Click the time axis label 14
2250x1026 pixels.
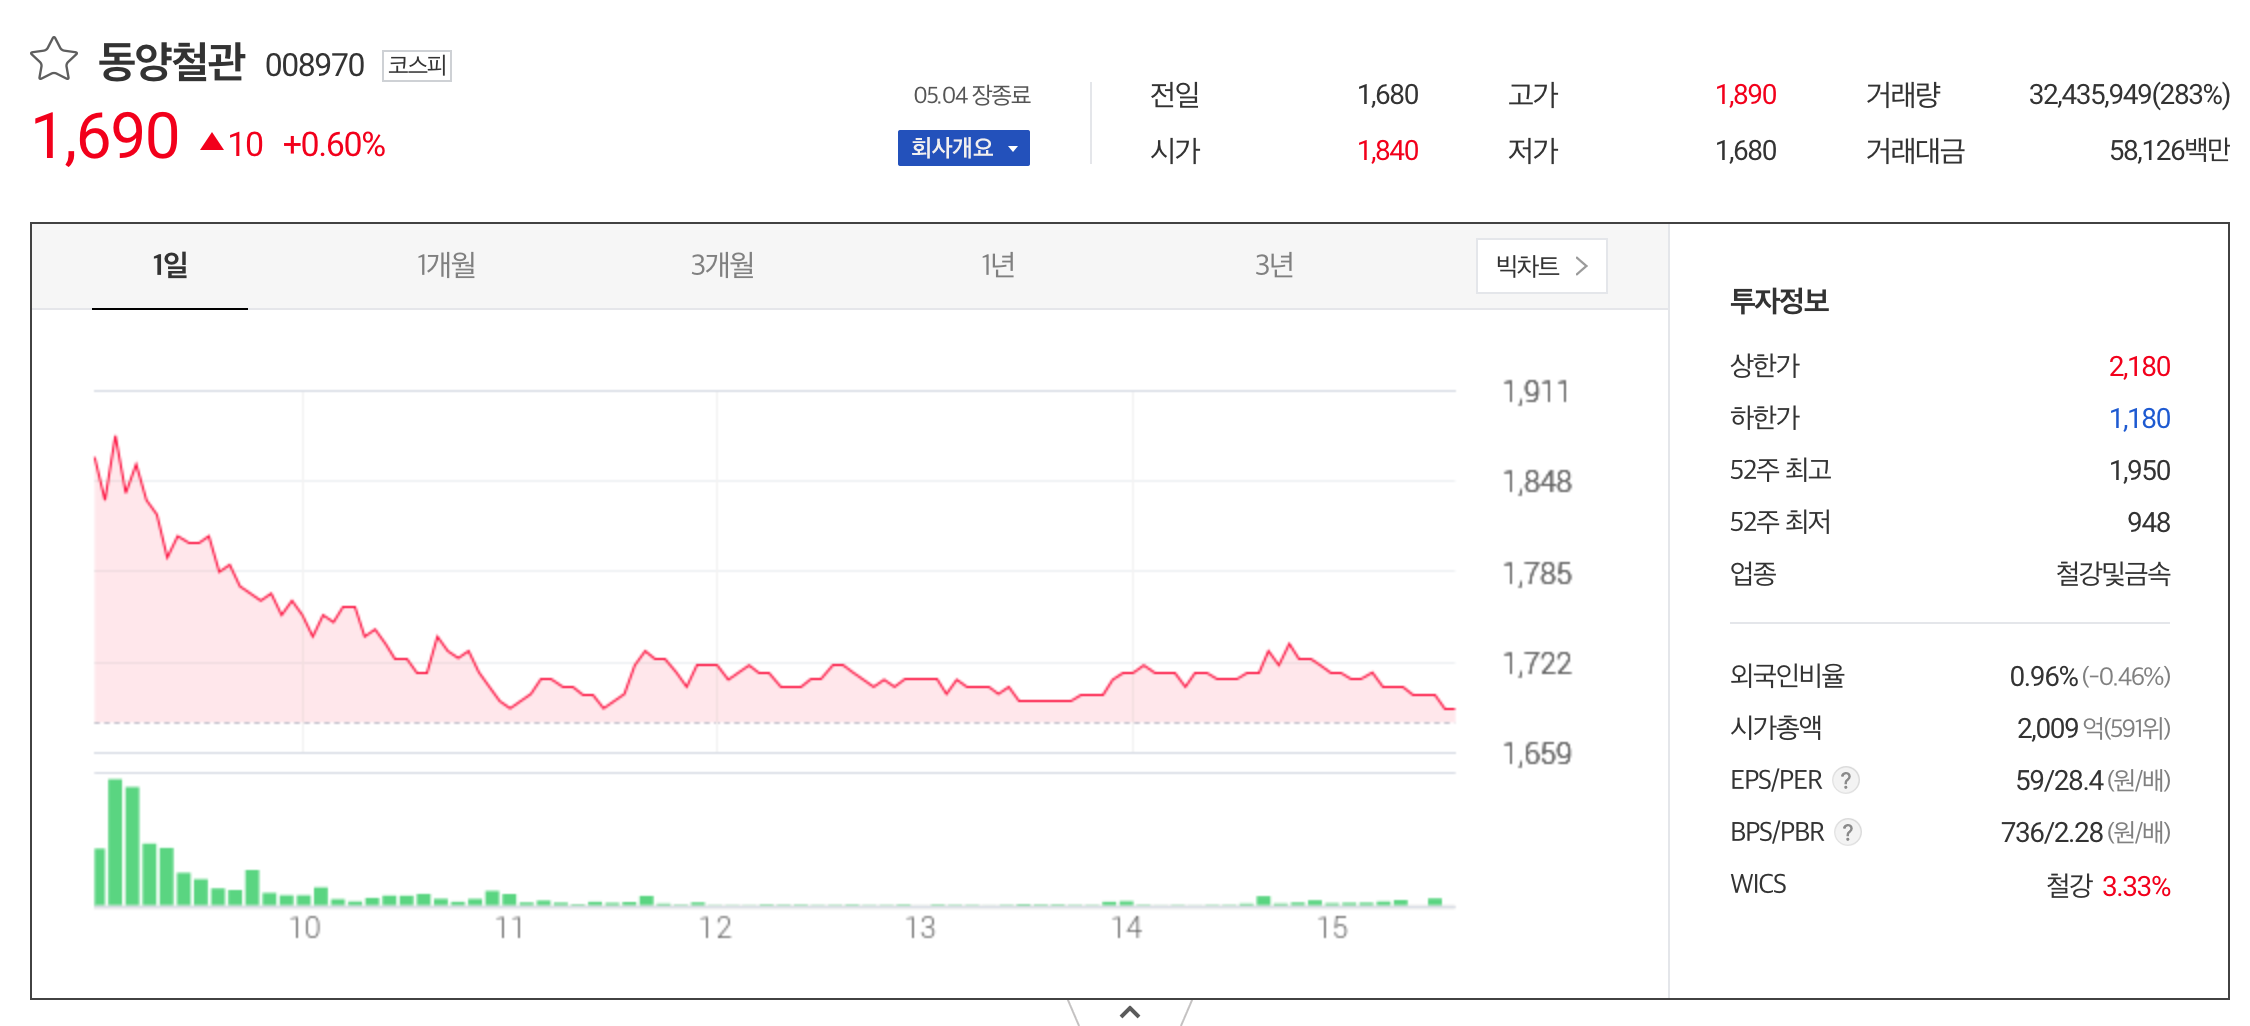[x=1126, y=928]
